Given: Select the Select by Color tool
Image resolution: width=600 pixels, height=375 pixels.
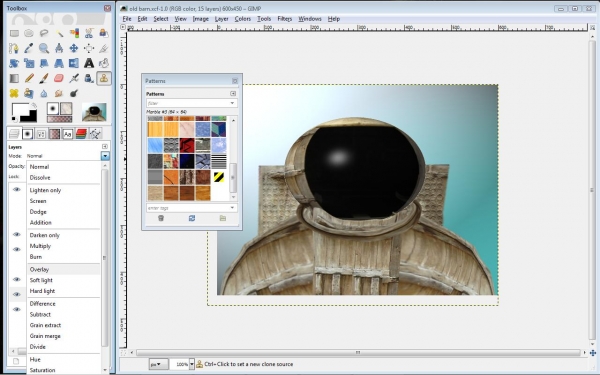Looking at the screenshot, I should click(74, 33).
